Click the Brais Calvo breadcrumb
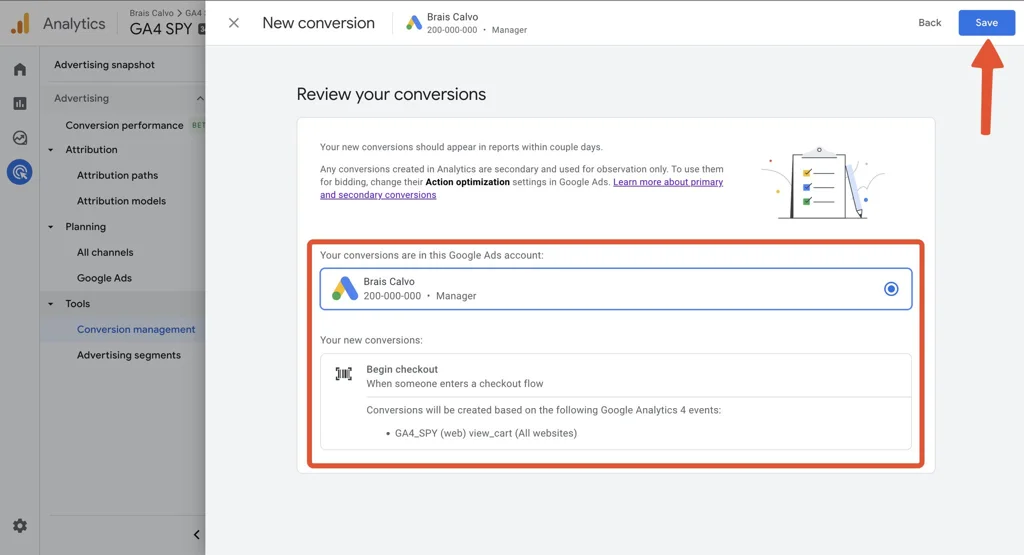Viewport: 1024px width, 555px height. (152, 13)
